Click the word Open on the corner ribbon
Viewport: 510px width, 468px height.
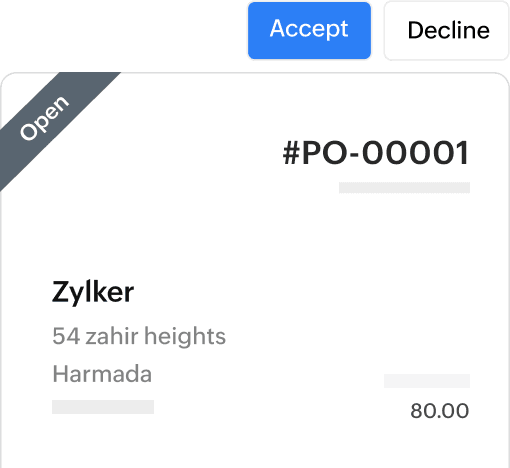[44, 118]
